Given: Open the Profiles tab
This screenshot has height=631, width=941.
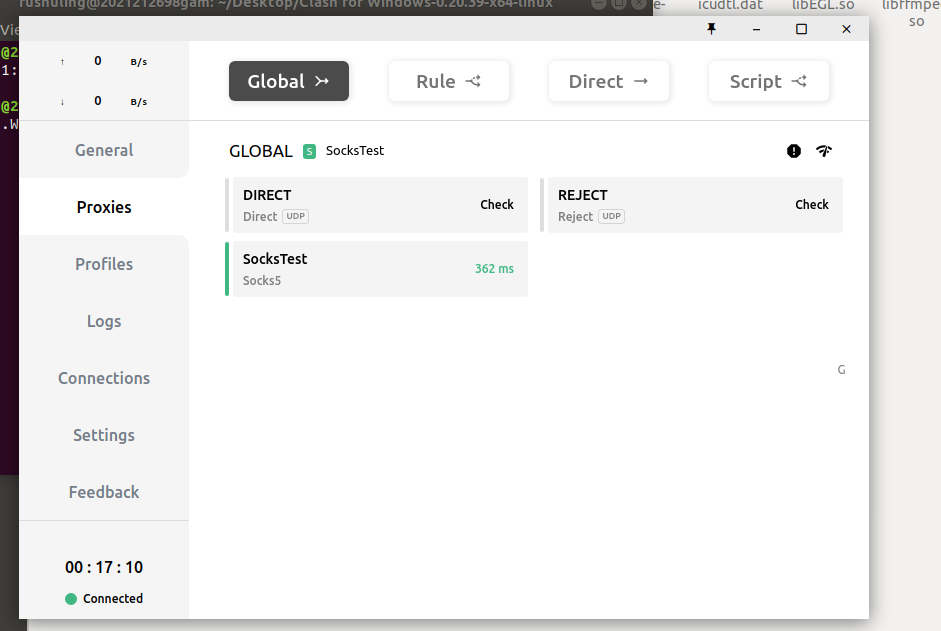Looking at the screenshot, I should click(104, 264).
